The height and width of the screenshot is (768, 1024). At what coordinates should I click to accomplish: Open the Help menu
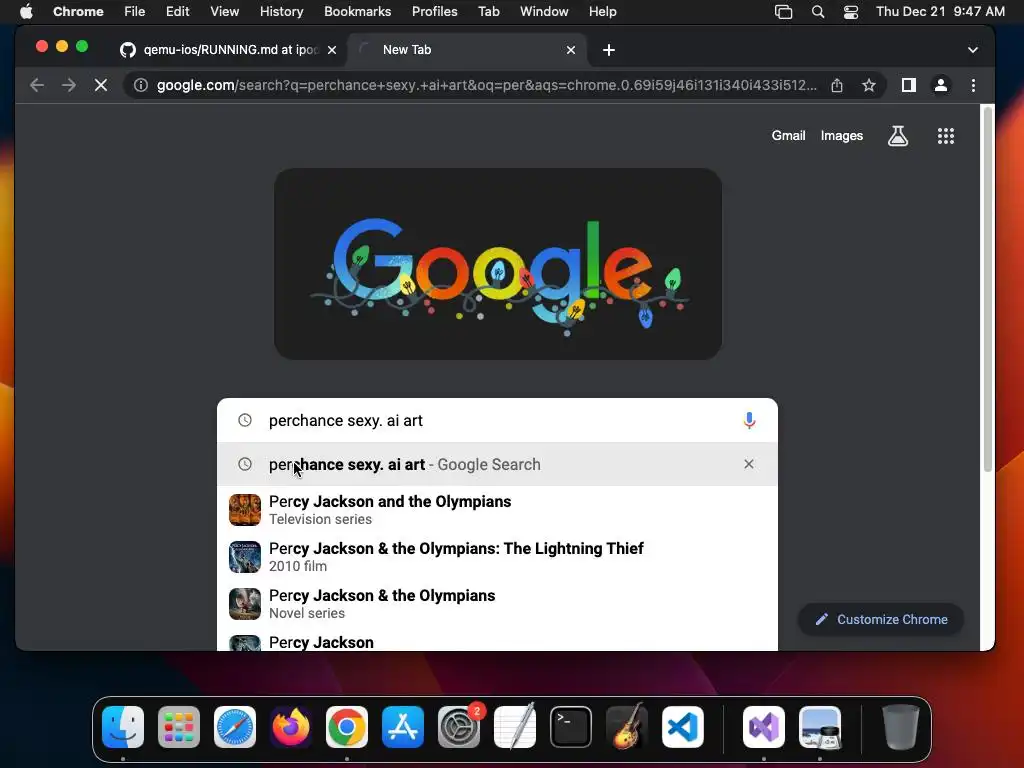(602, 11)
